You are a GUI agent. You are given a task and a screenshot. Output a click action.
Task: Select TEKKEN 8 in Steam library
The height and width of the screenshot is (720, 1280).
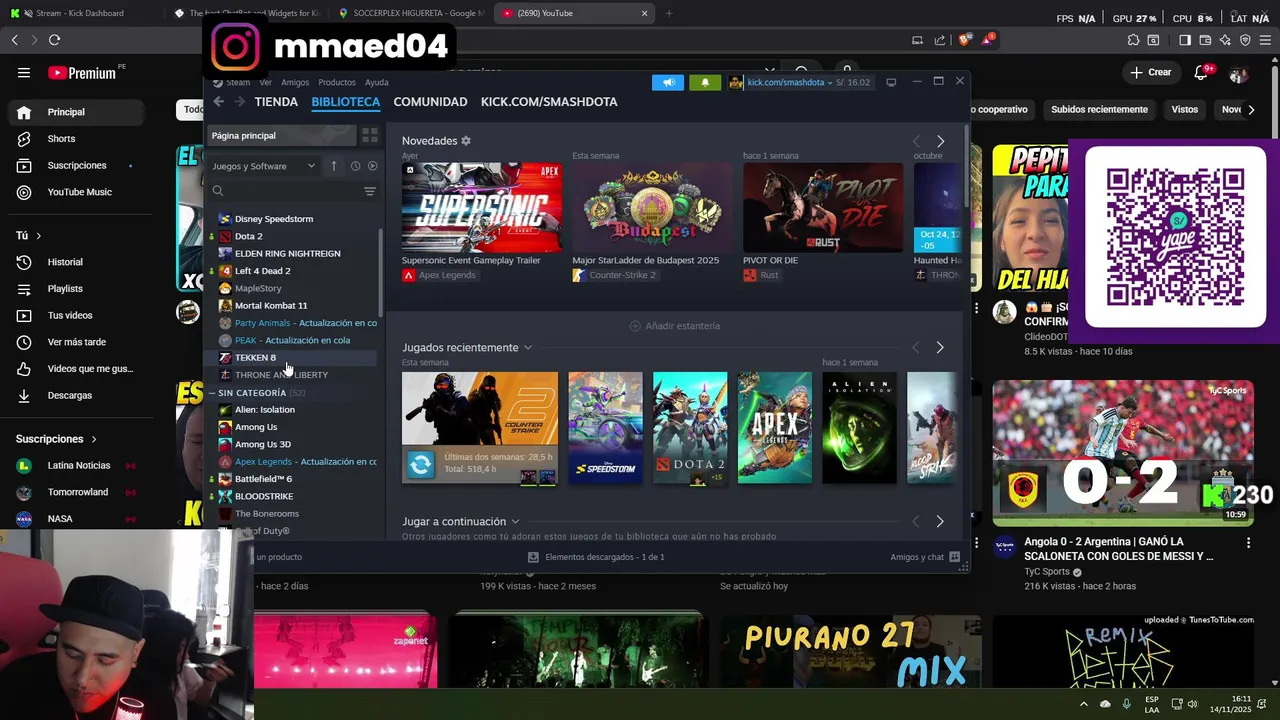(255, 357)
